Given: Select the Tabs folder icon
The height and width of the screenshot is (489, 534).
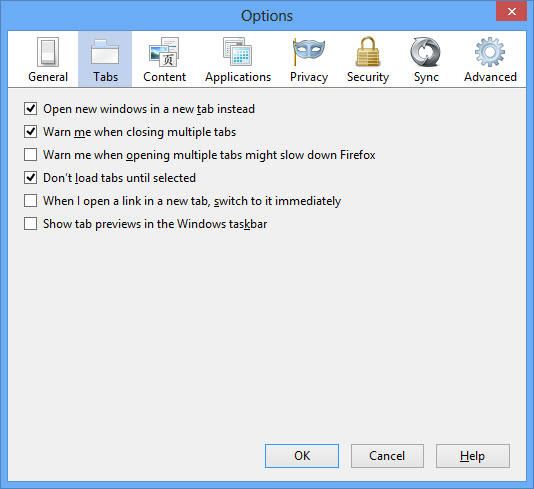Looking at the screenshot, I should coord(105,52).
